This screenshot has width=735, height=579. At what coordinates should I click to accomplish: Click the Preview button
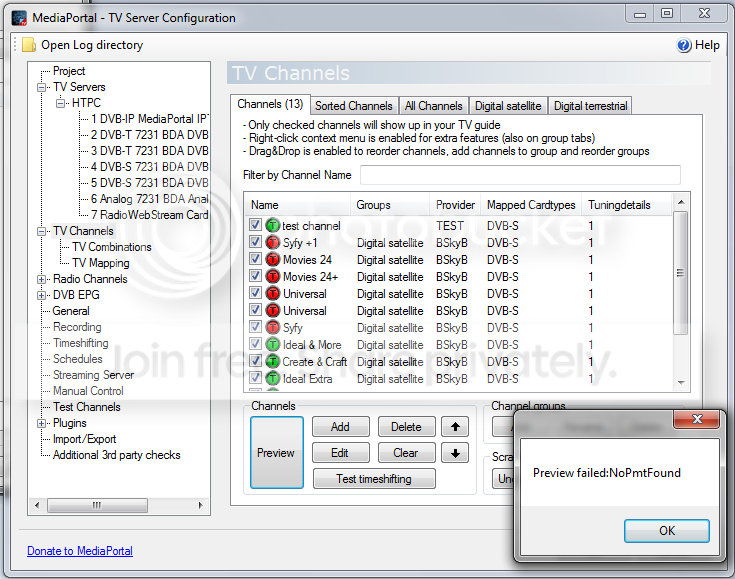(277, 453)
